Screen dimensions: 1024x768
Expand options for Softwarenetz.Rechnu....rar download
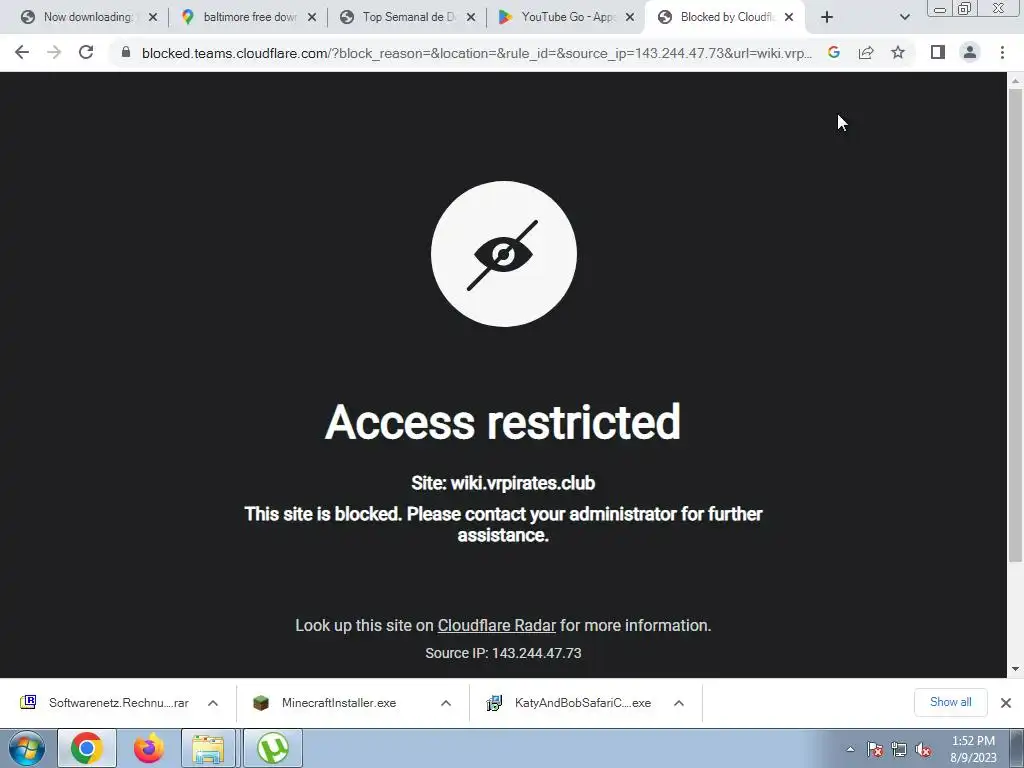click(x=213, y=703)
